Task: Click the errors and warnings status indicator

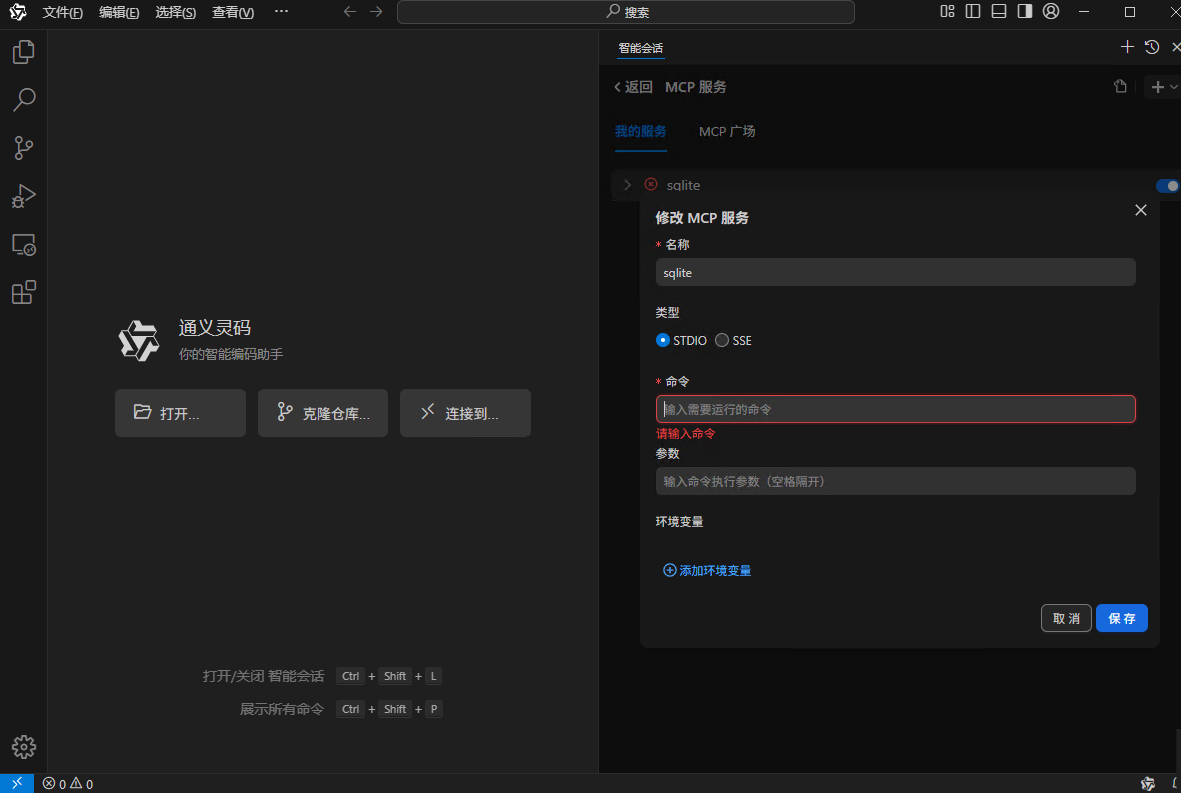Action: [x=67, y=784]
